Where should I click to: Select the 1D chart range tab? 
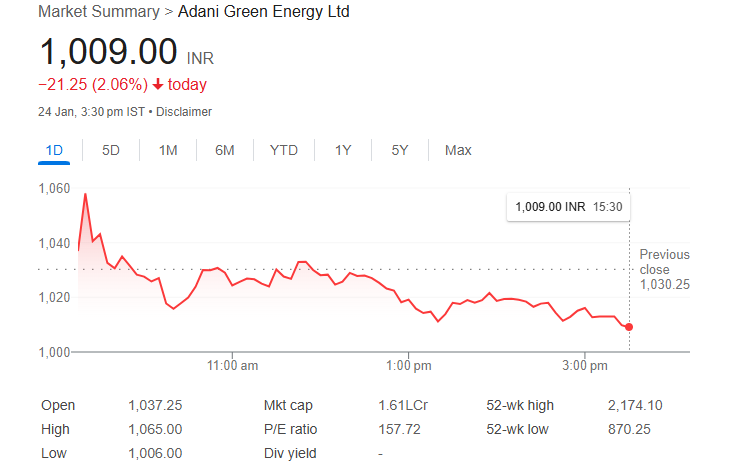pyautogui.click(x=54, y=150)
